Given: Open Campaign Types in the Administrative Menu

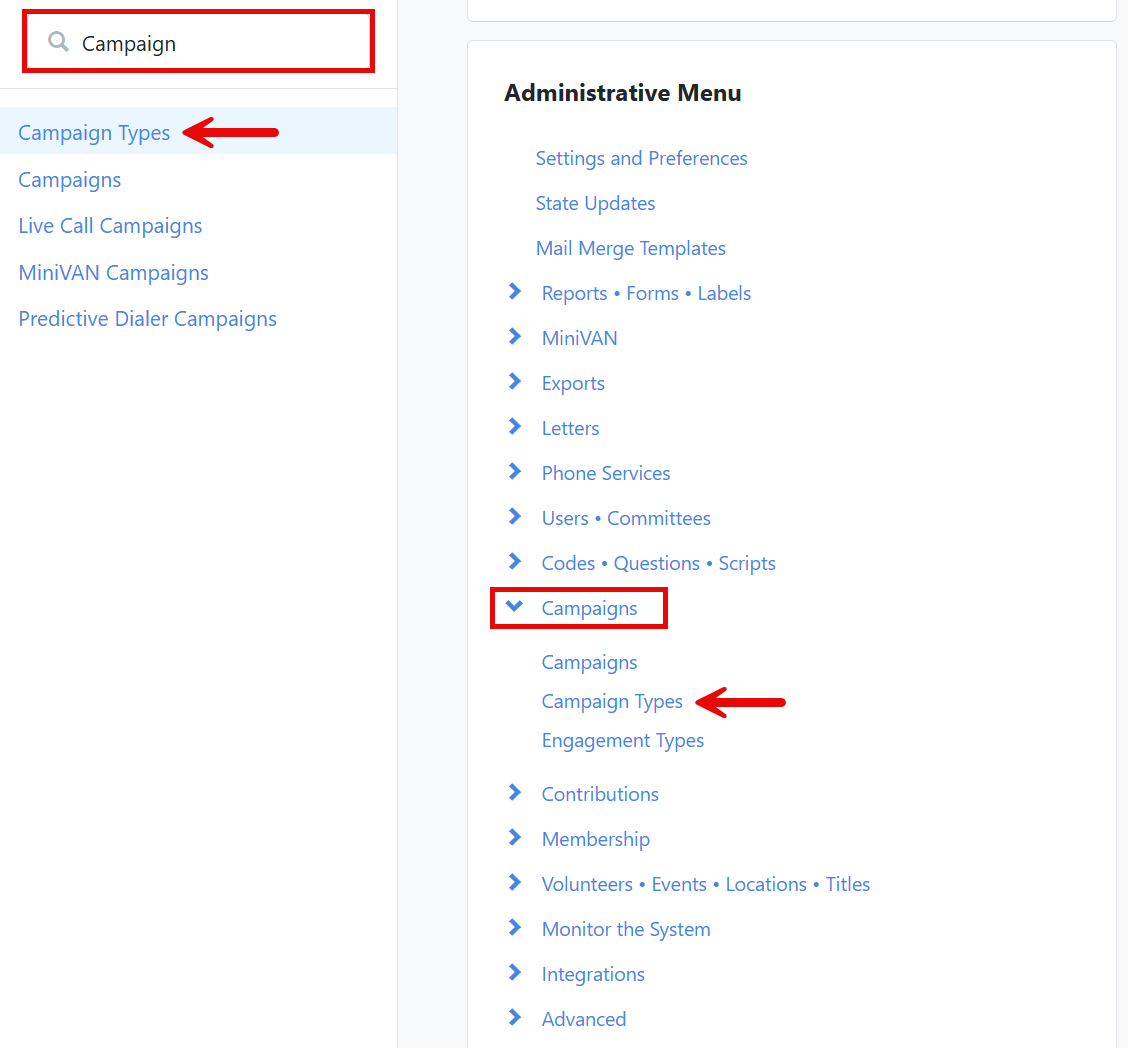Looking at the screenshot, I should click(611, 701).
